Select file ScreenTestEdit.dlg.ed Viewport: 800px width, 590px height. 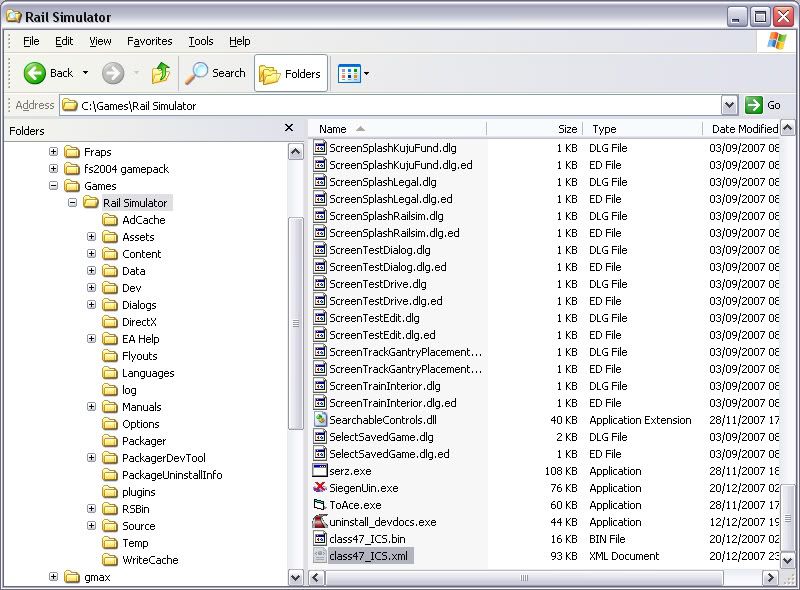[x=382, y=335]
